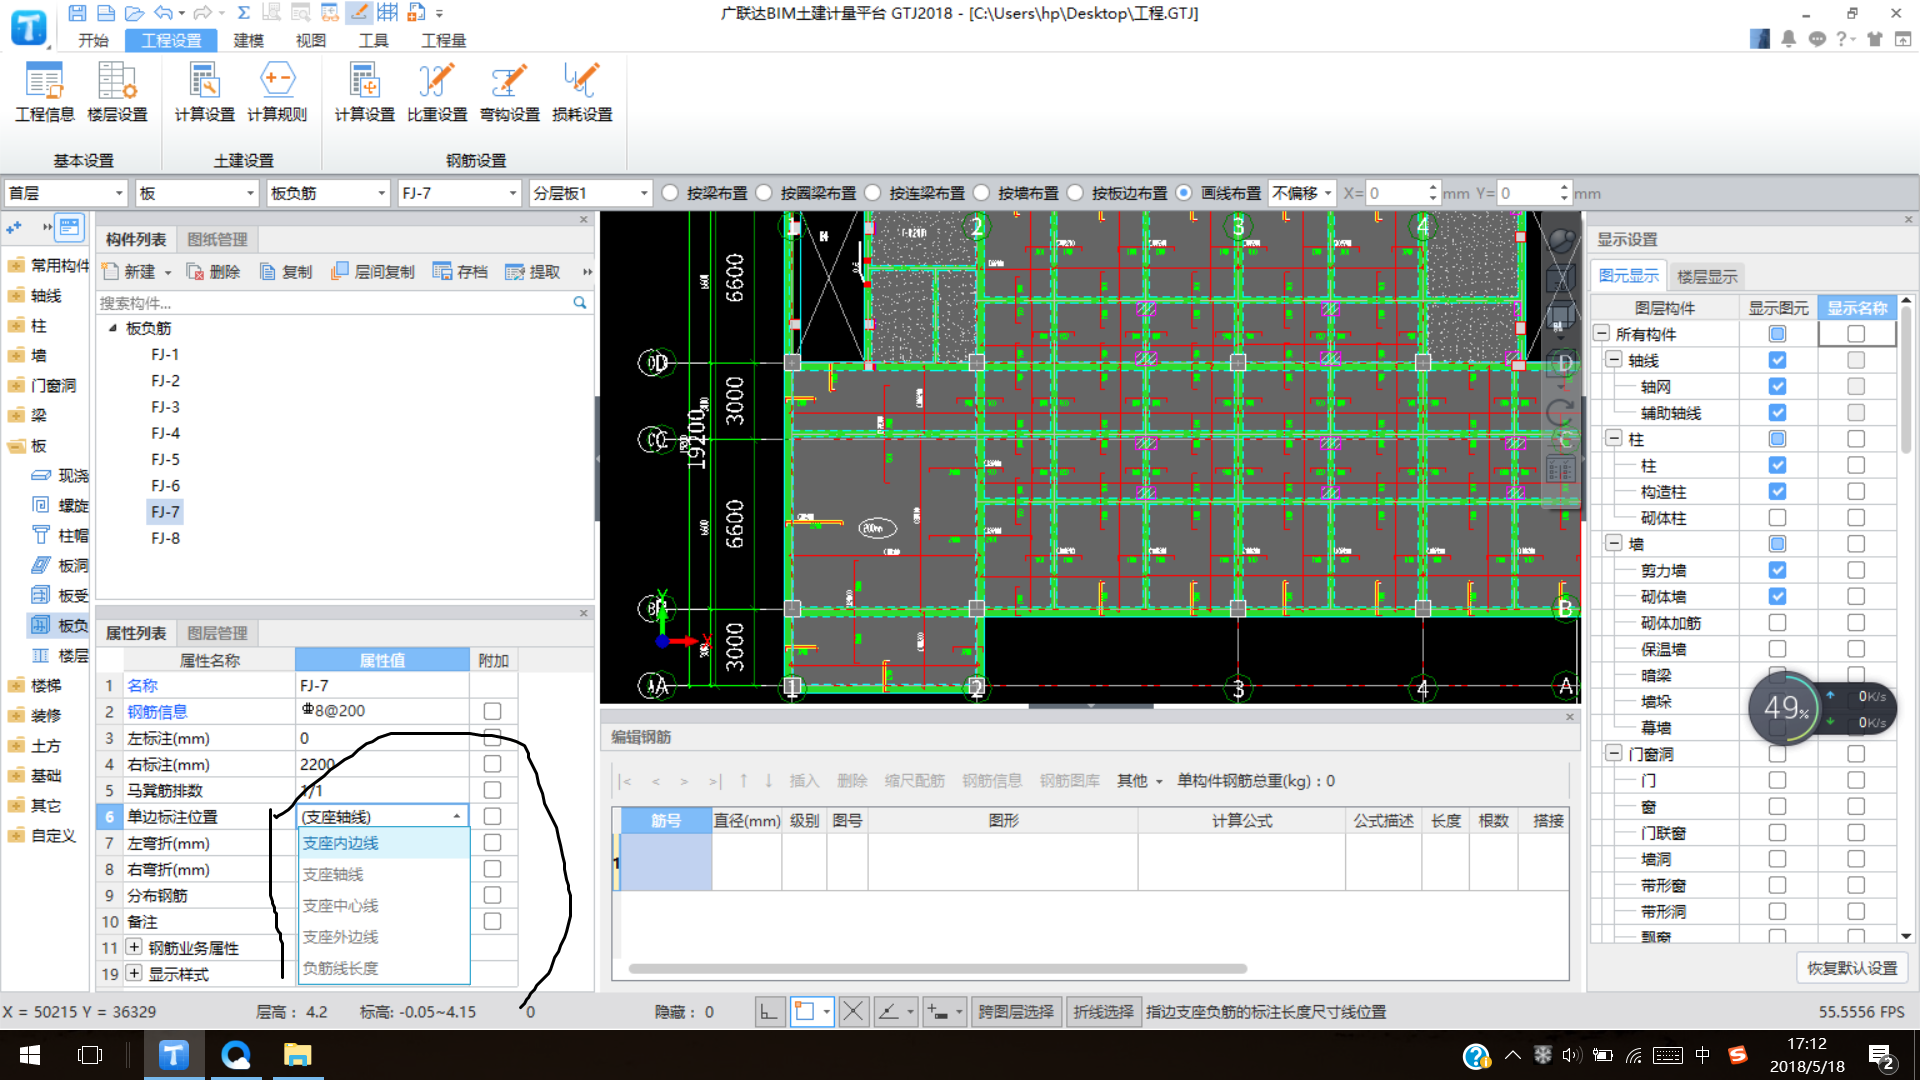
Task: Switch to 视图 ribbon tab
Action: 310,40
